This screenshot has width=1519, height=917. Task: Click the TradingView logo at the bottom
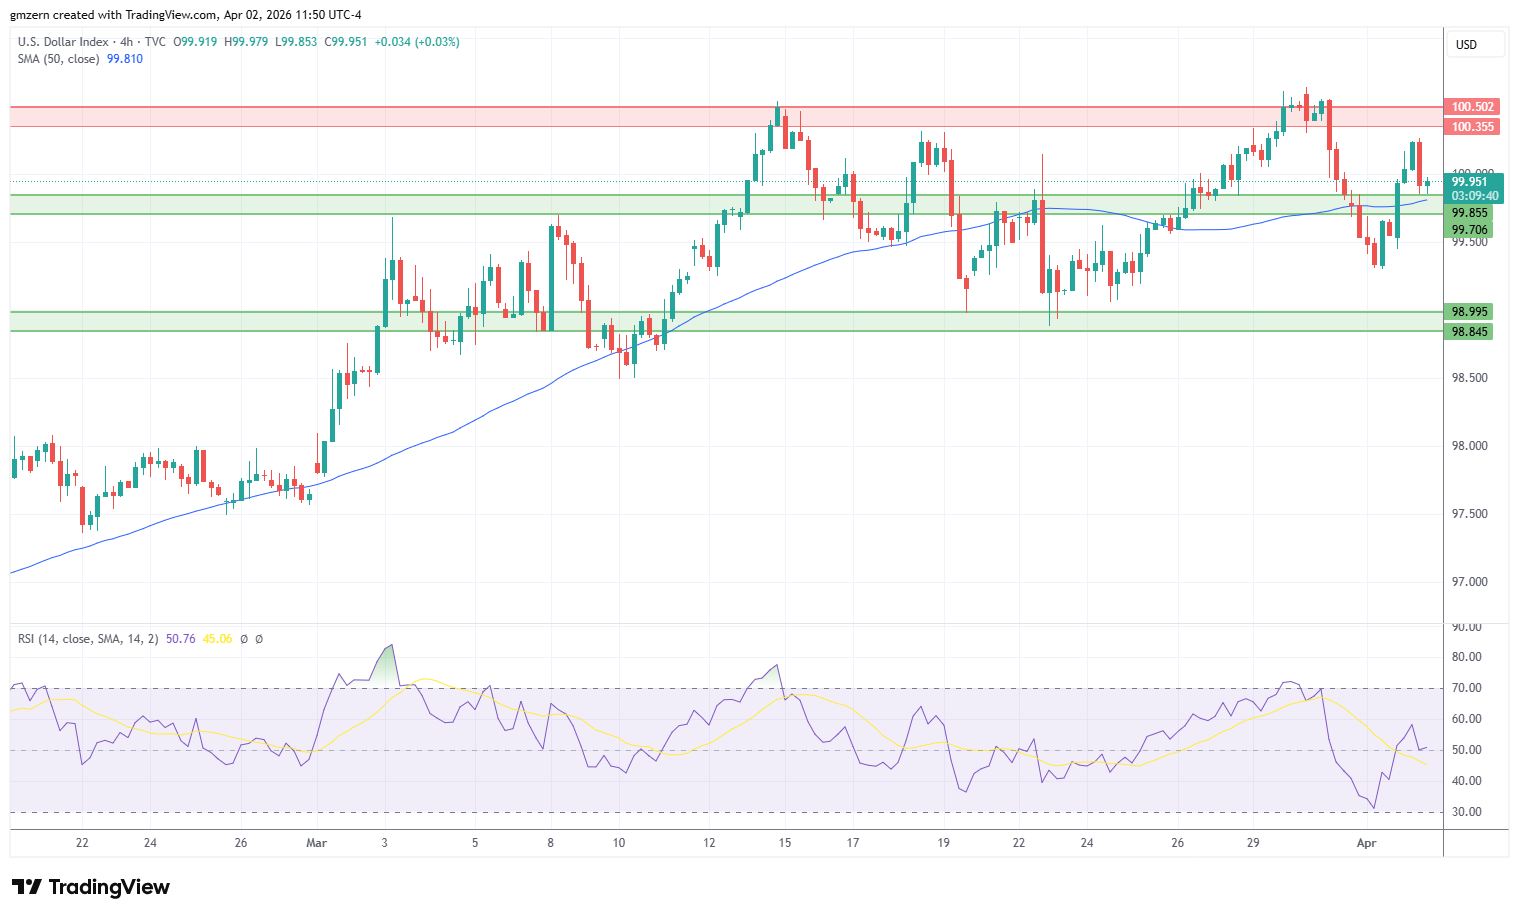point(91,887)
